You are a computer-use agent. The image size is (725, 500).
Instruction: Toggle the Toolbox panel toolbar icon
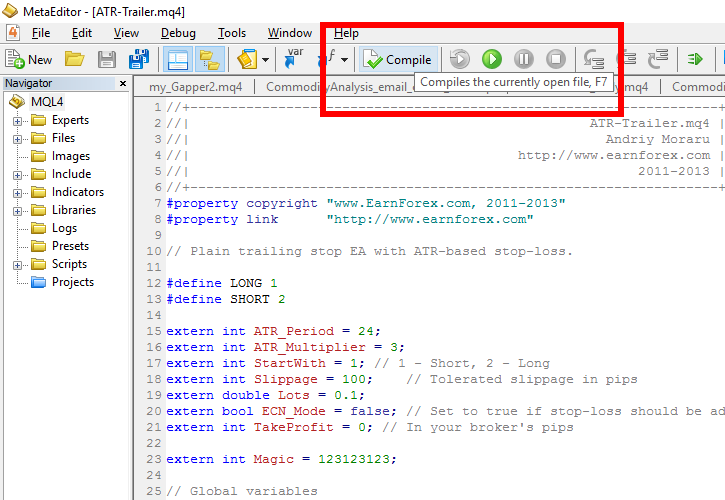(209, 59)
